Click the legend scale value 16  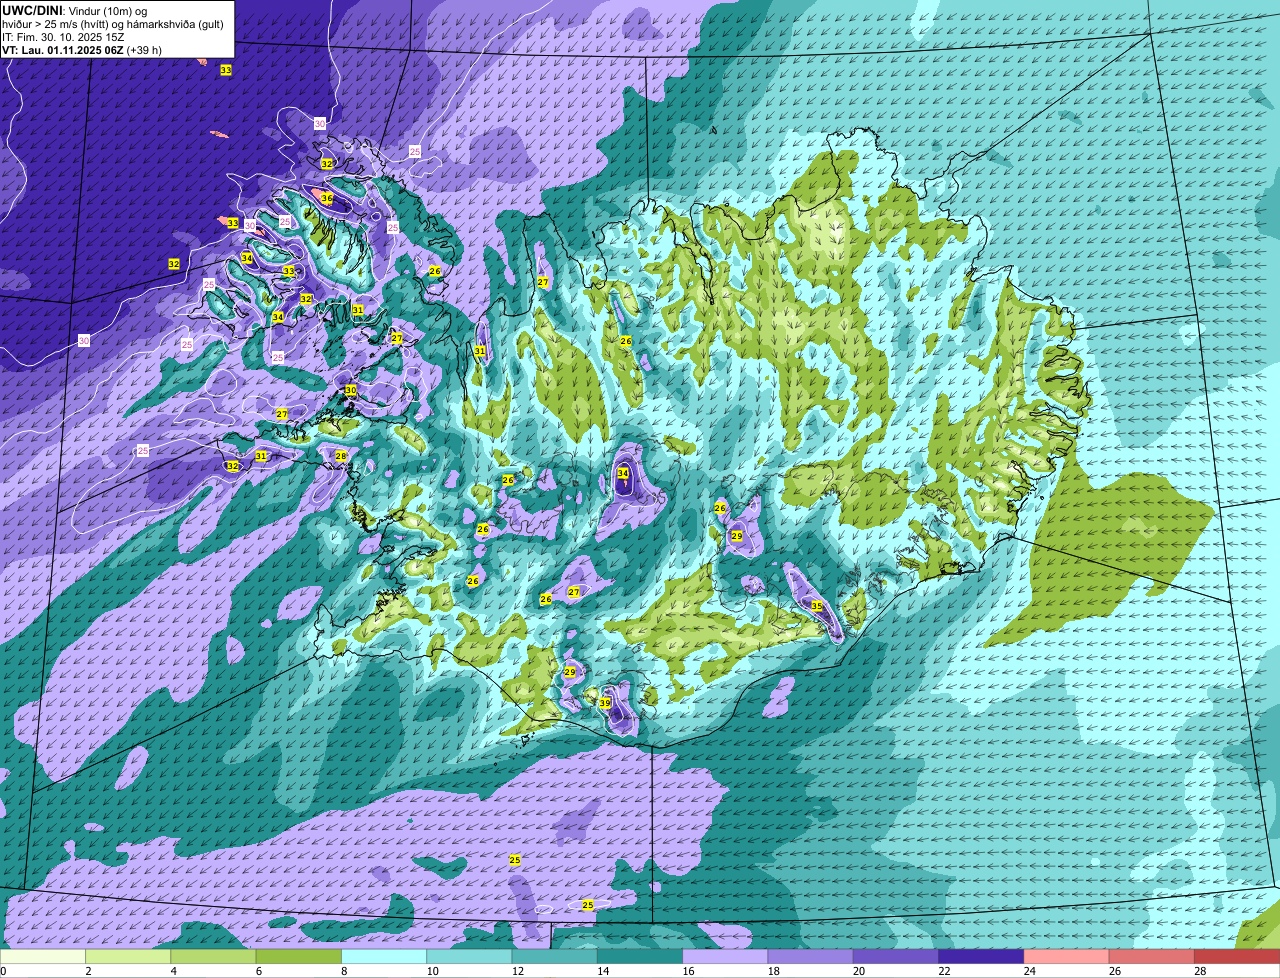tap(688, 971)
